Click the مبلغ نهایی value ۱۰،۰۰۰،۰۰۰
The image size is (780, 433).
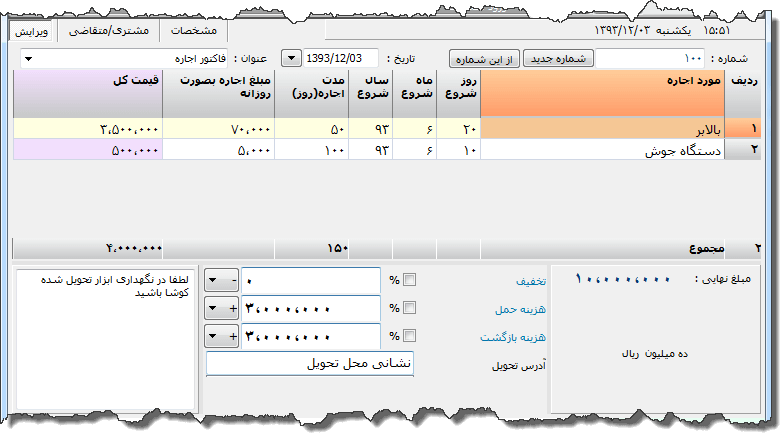pyautogui.click(x=623, y=279)
